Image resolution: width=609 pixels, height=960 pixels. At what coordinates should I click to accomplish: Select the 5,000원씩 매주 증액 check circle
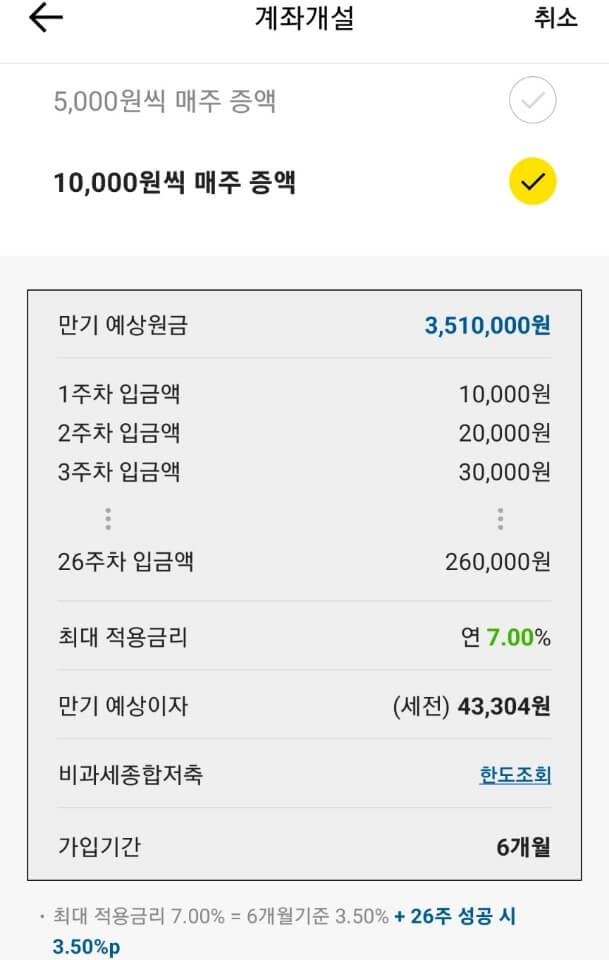(x=532, y=100)
